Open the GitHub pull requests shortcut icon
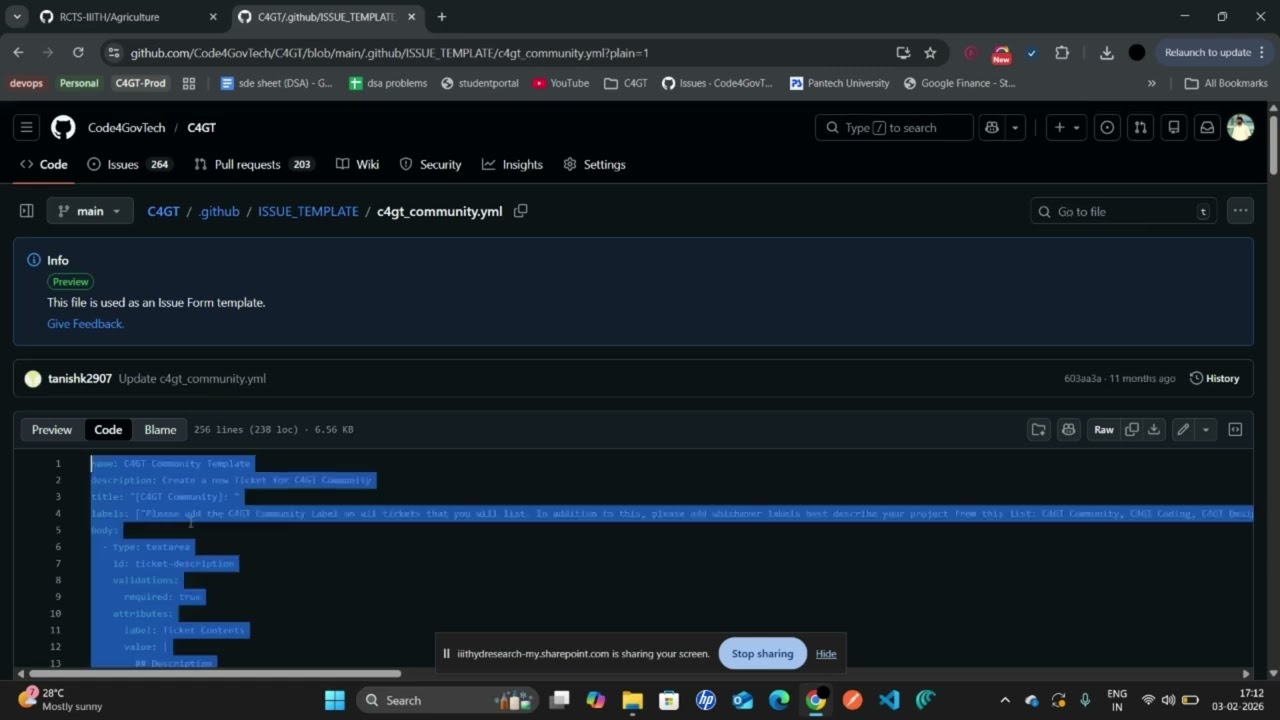Viewport: 1280px width, 720px height. coord(1140,127)
